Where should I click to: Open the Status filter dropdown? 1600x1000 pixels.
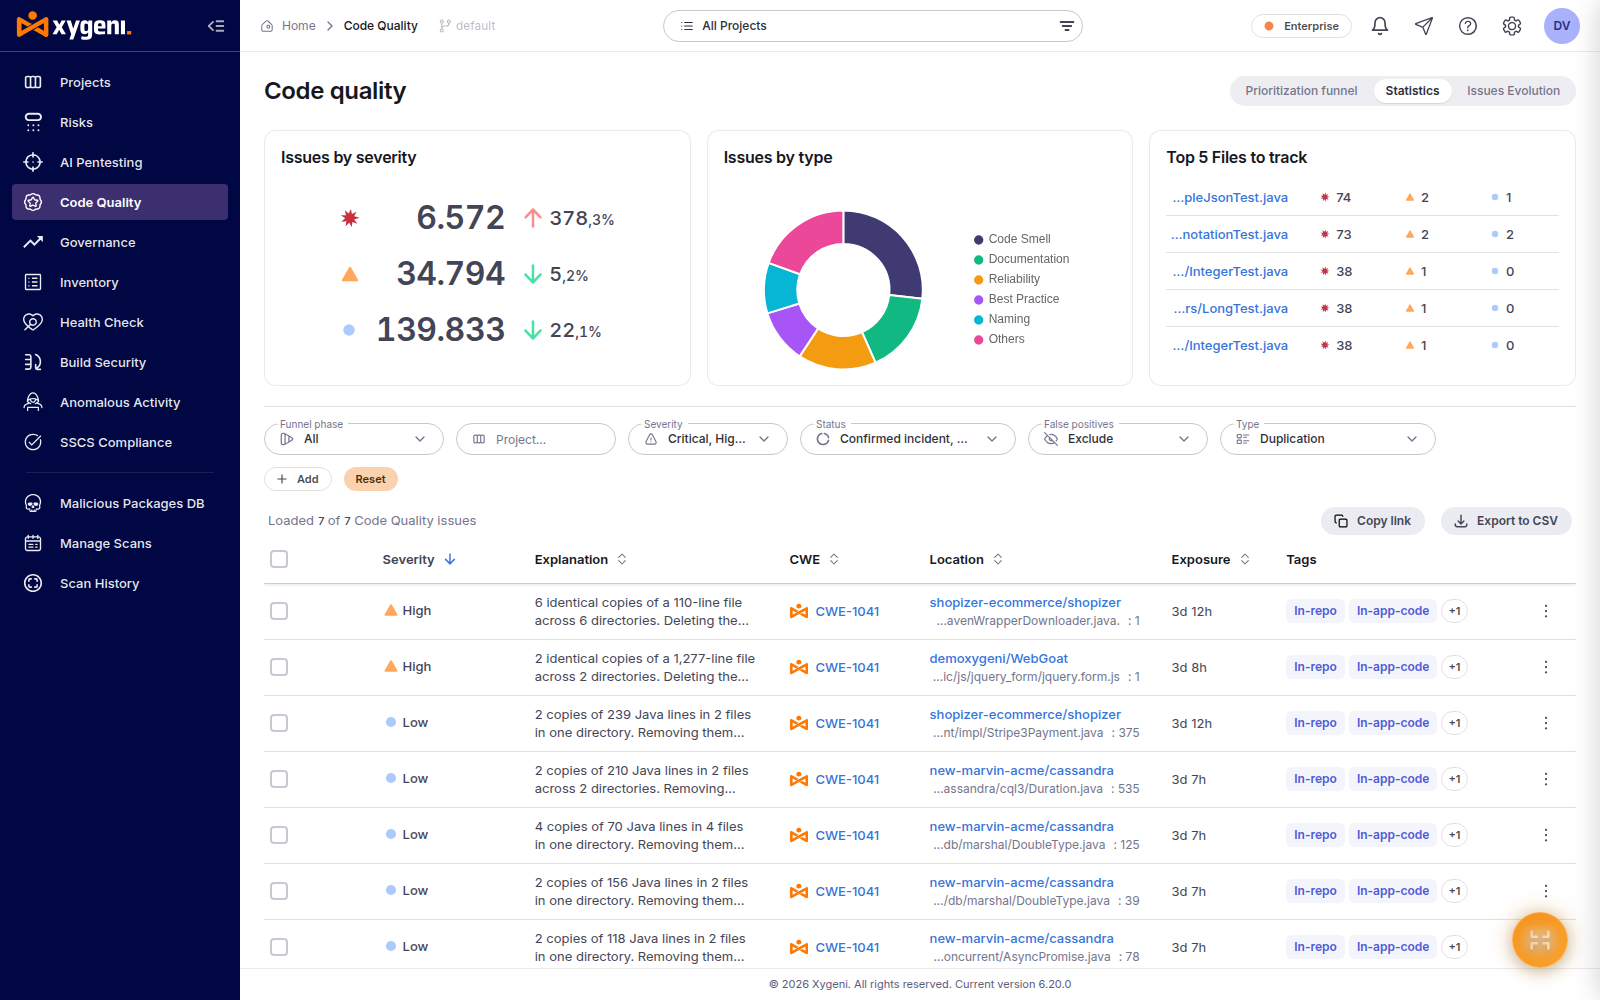click(x=908, y=439)
